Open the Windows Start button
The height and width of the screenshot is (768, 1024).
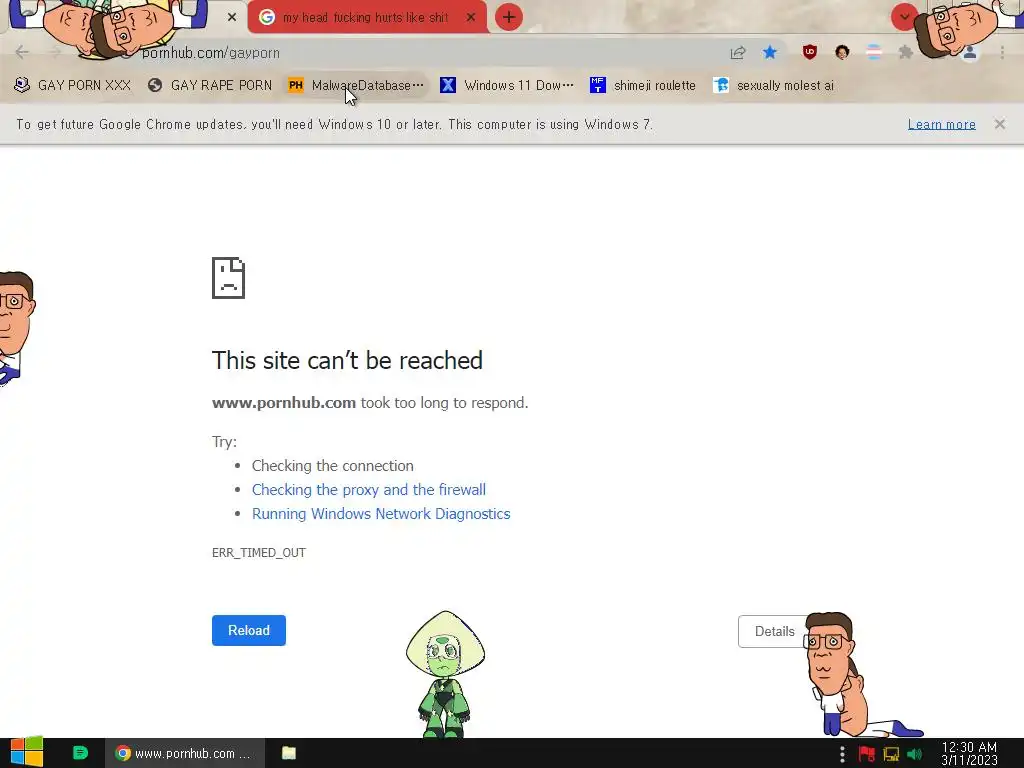coord(27,752)
